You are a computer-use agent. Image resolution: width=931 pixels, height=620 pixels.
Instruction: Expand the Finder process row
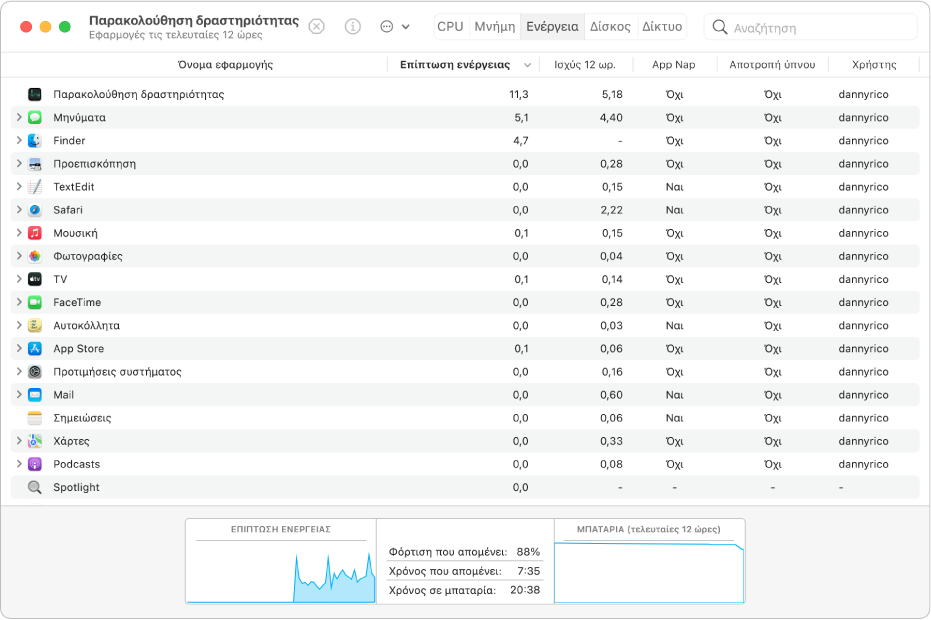click(19, 140)
